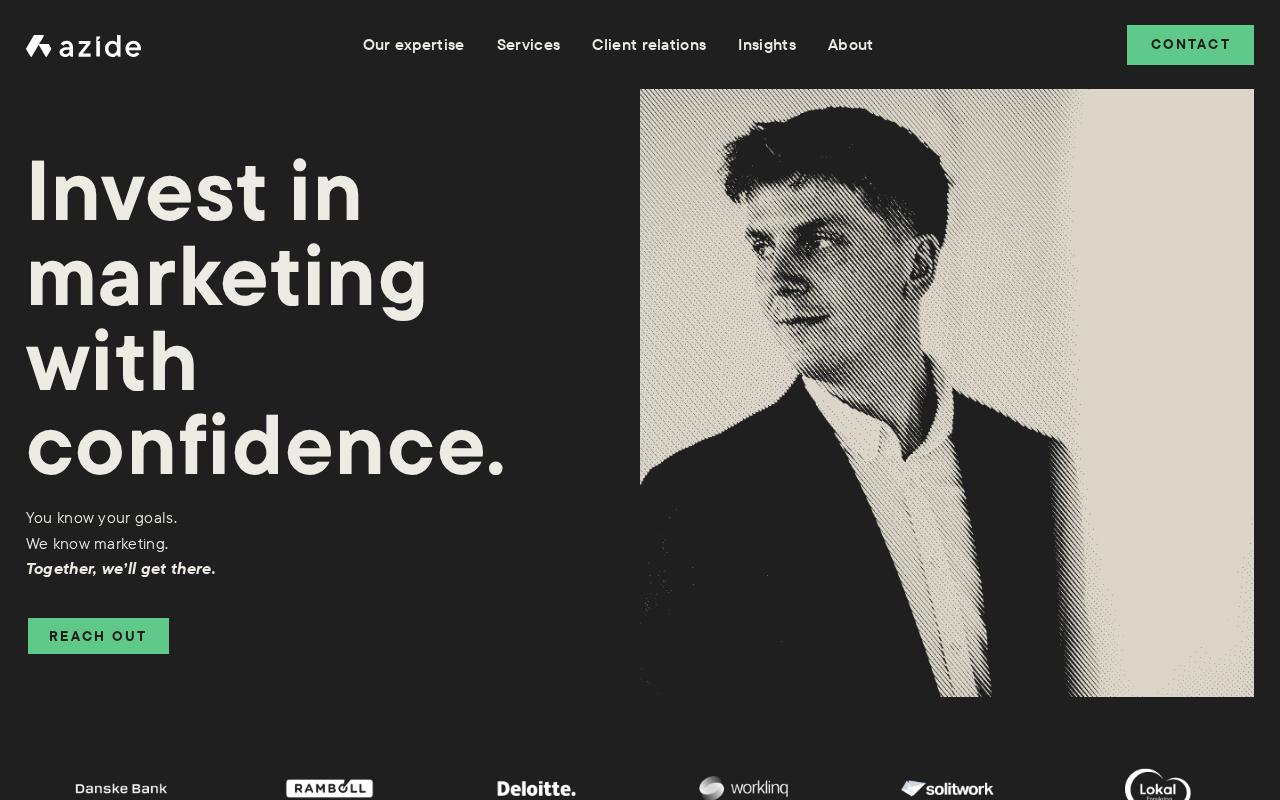Click the We know marketing line
This screenshot has width=1280, height=800.
[97, 544]
